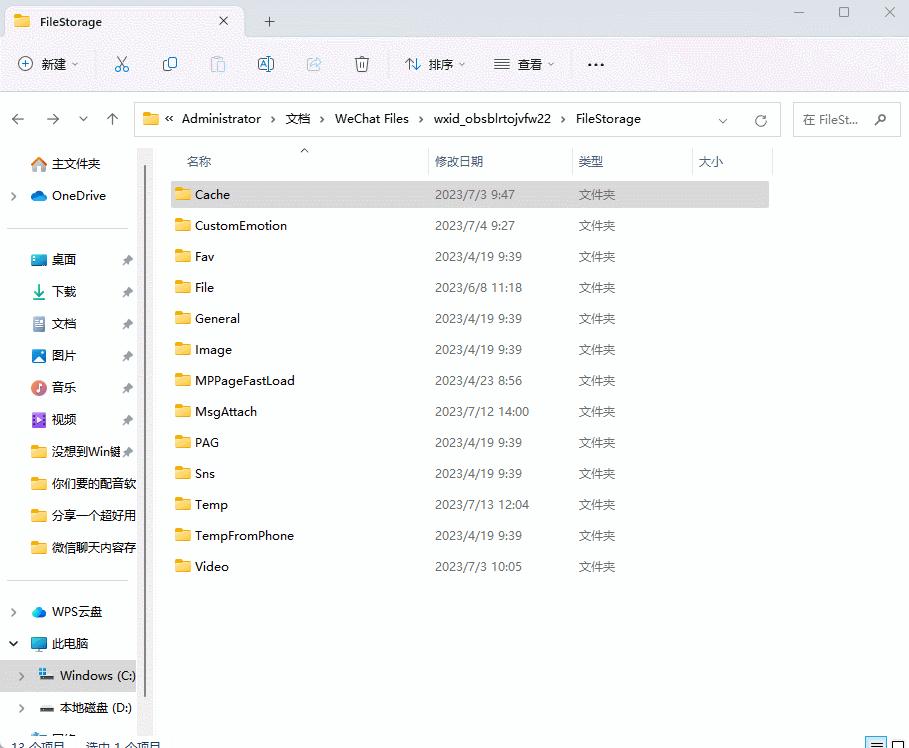Open 下载 in the sidebar
The image size is (909, 748).
click(x=64, y=292)
